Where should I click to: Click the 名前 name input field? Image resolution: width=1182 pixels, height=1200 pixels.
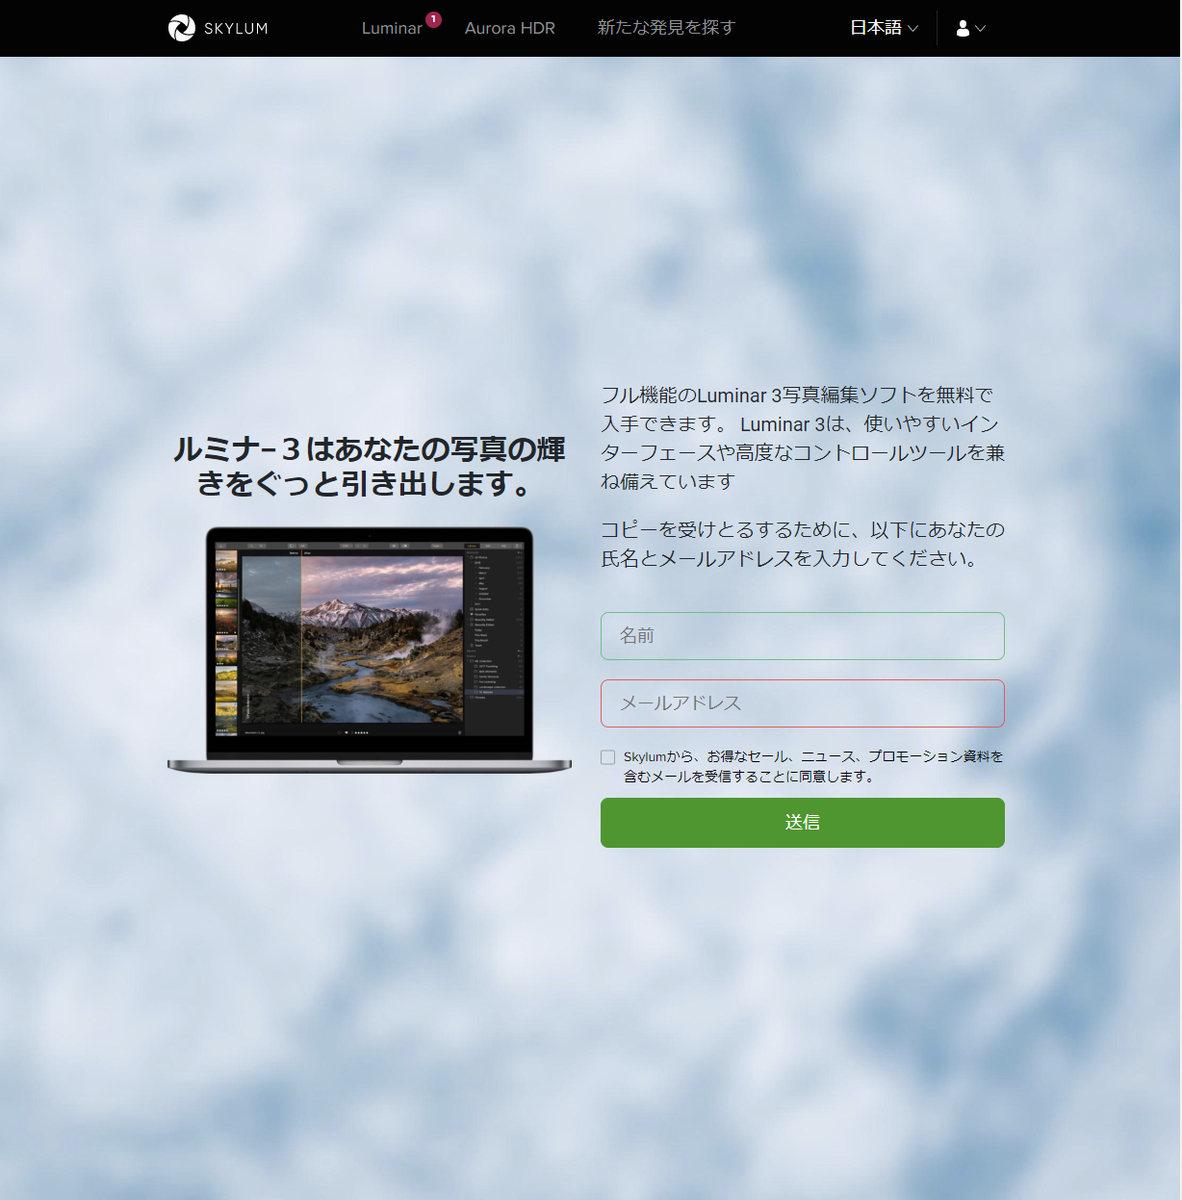(802, 636)
